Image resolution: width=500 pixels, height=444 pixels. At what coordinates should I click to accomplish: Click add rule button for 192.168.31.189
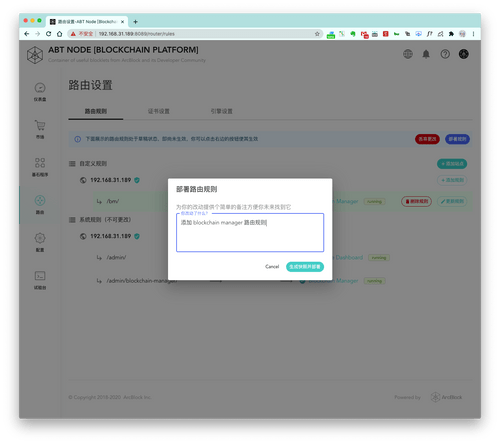point(452,180)
